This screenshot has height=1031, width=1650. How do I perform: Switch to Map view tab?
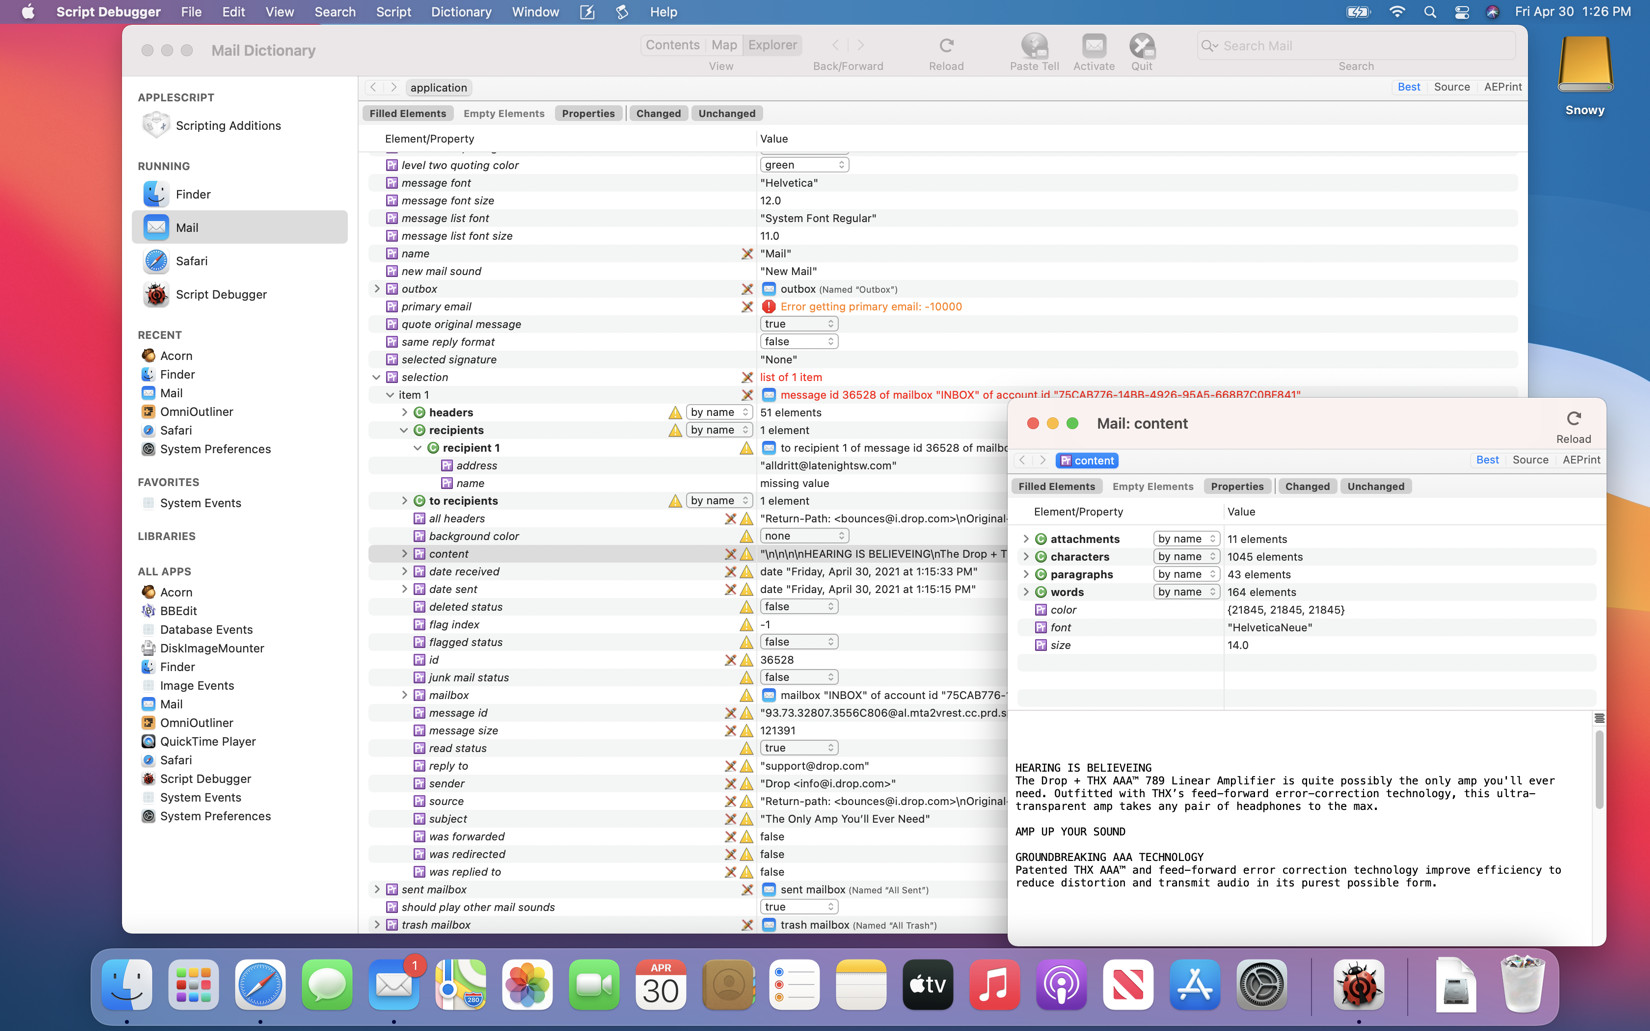724,45
